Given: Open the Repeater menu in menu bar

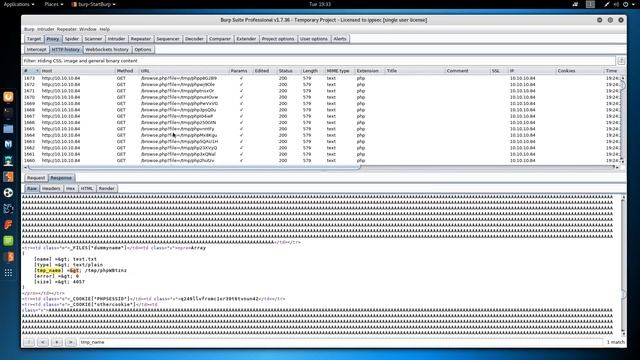Looking at the screenshot, I should [67, 29].
